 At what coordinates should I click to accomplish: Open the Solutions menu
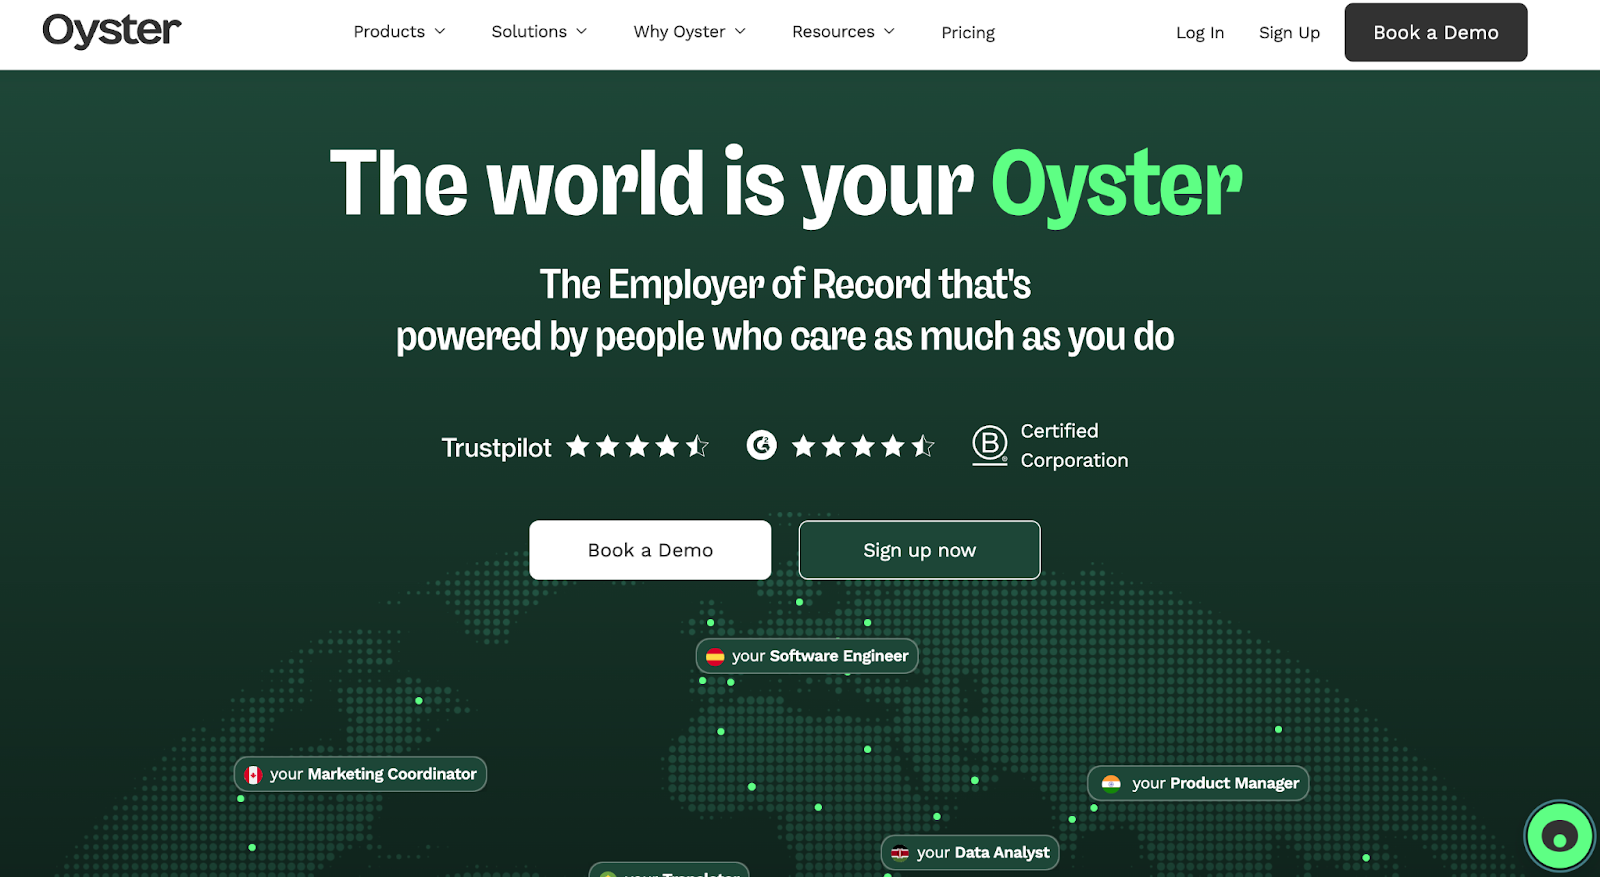click(539, 32)
